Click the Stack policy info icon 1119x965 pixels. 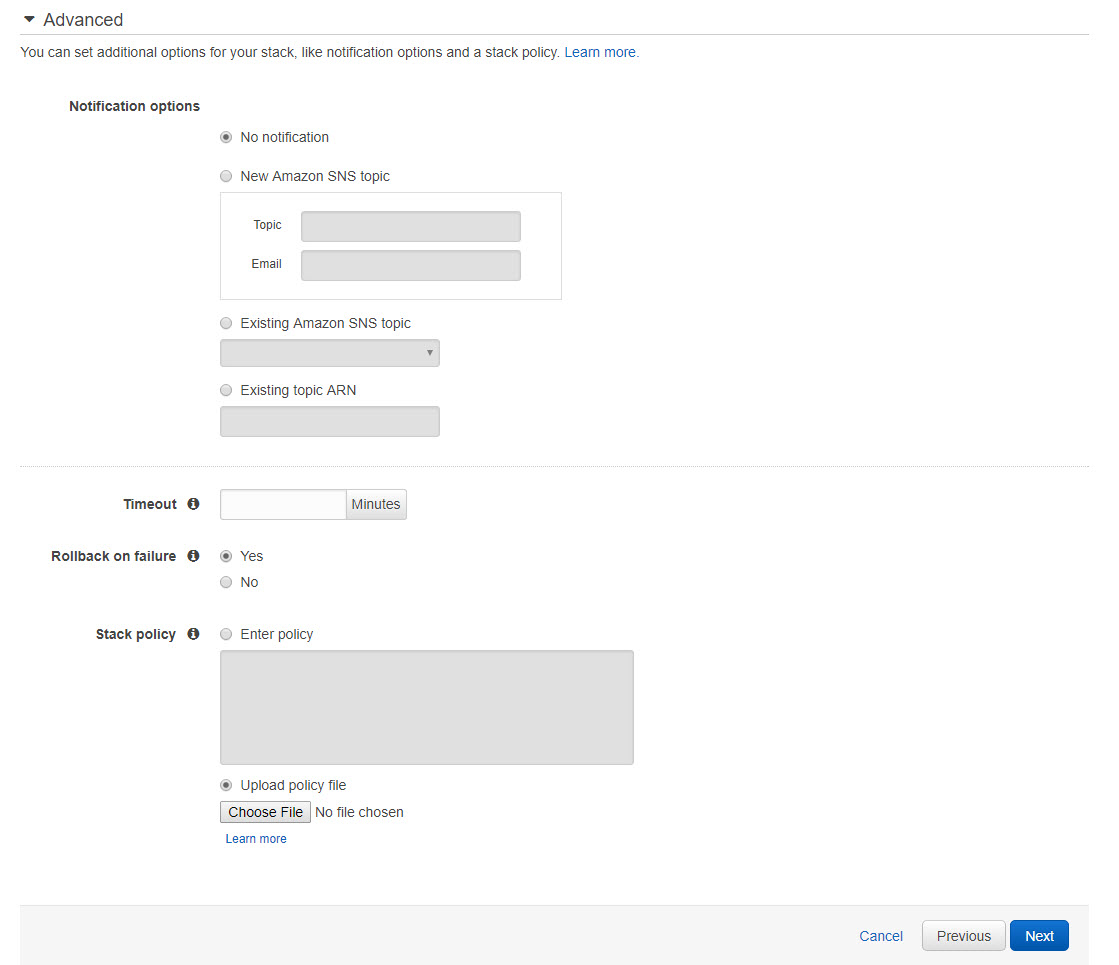tap(193, 634)
